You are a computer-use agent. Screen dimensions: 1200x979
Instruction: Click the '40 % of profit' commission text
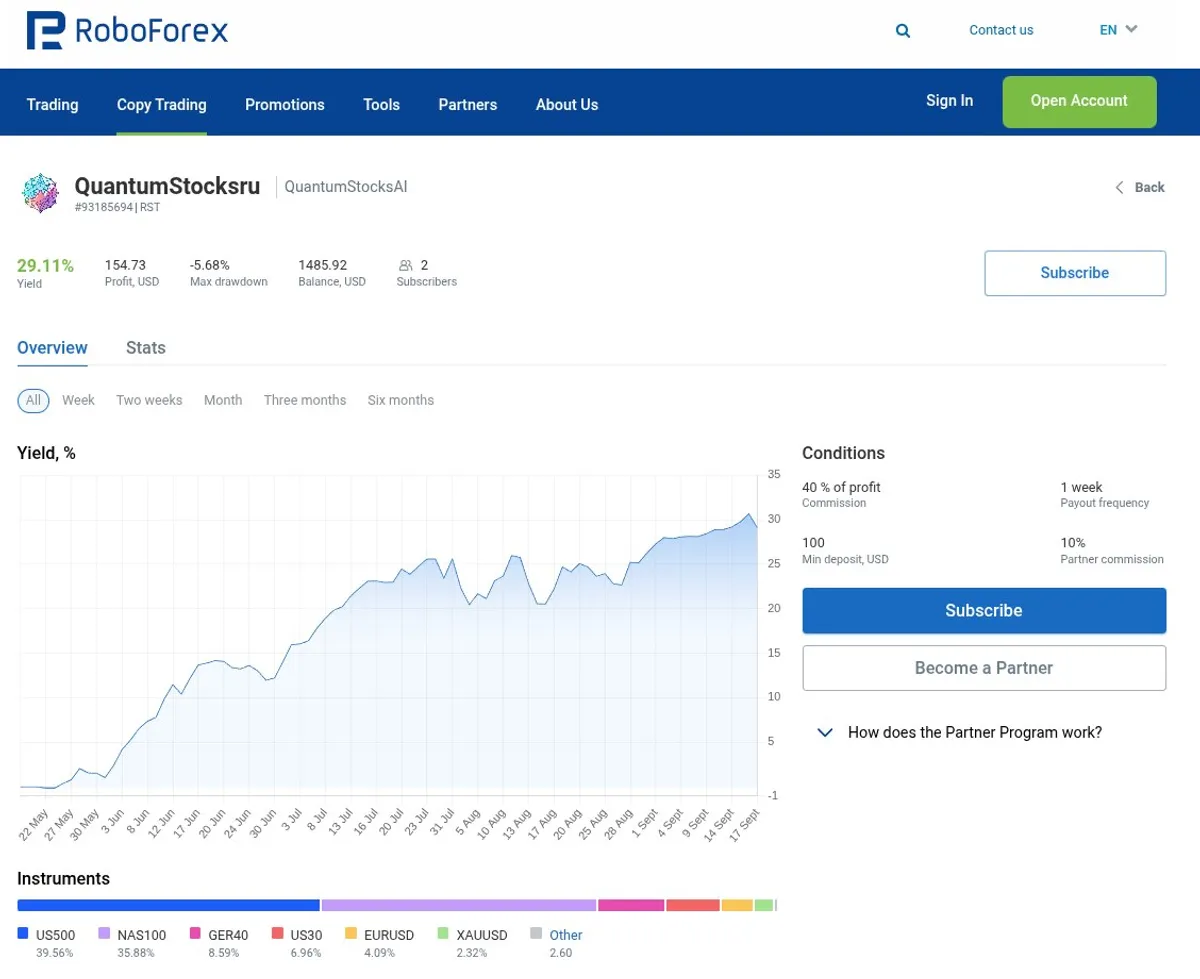[841, 488]
